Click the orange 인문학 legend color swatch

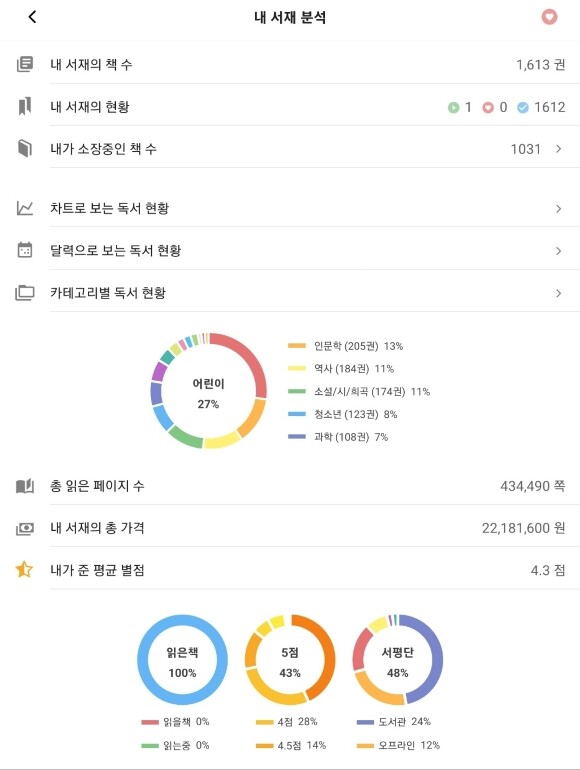297,346
